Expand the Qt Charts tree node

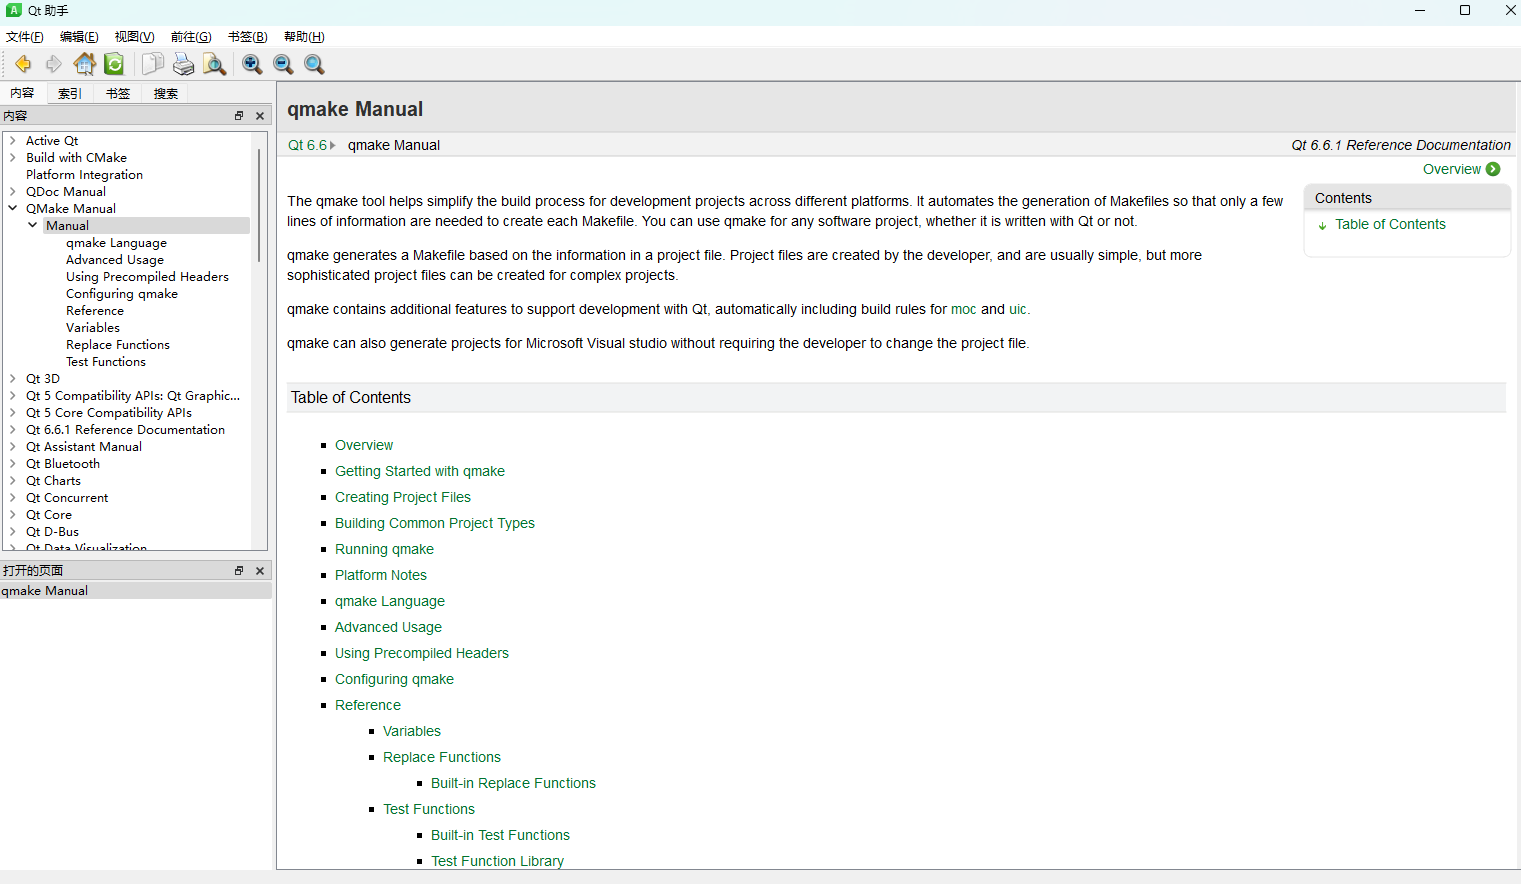point(13,481)
